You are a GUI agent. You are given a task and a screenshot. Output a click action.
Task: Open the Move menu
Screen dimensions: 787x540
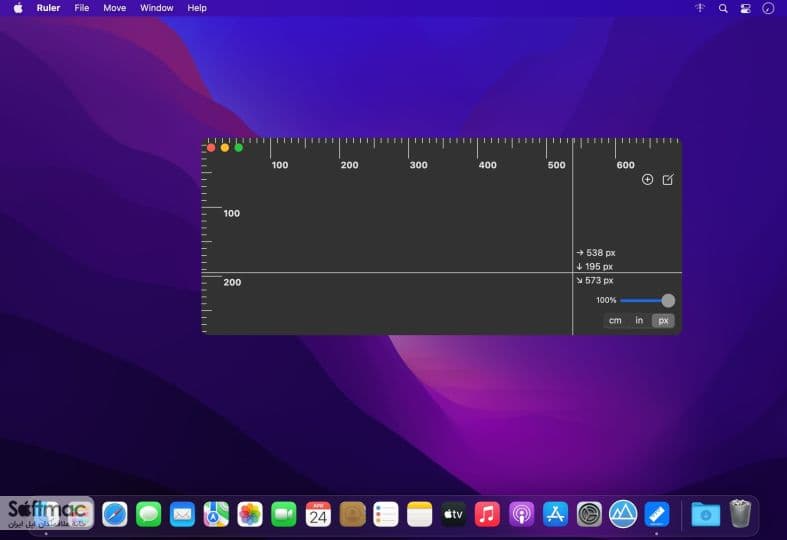(114, 8)
